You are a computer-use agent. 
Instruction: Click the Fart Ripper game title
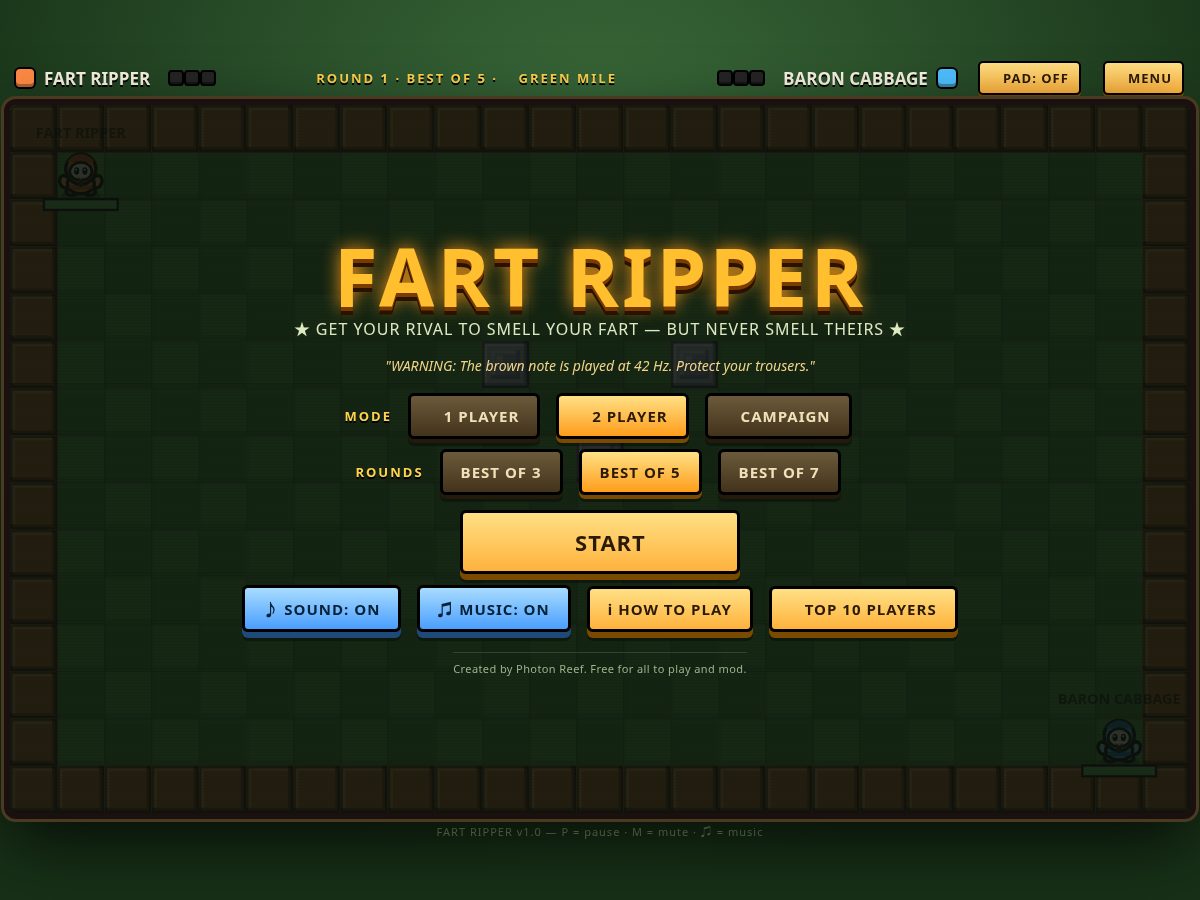(600, 279)
